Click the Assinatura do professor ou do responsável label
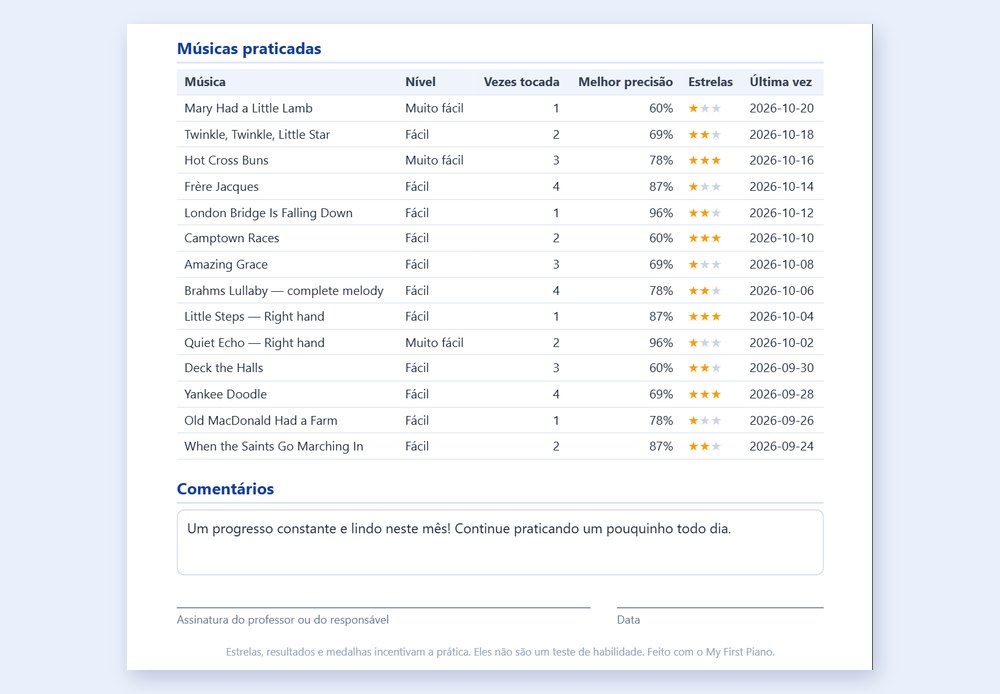Viewport: 1000px width, 694px height. 283,619
